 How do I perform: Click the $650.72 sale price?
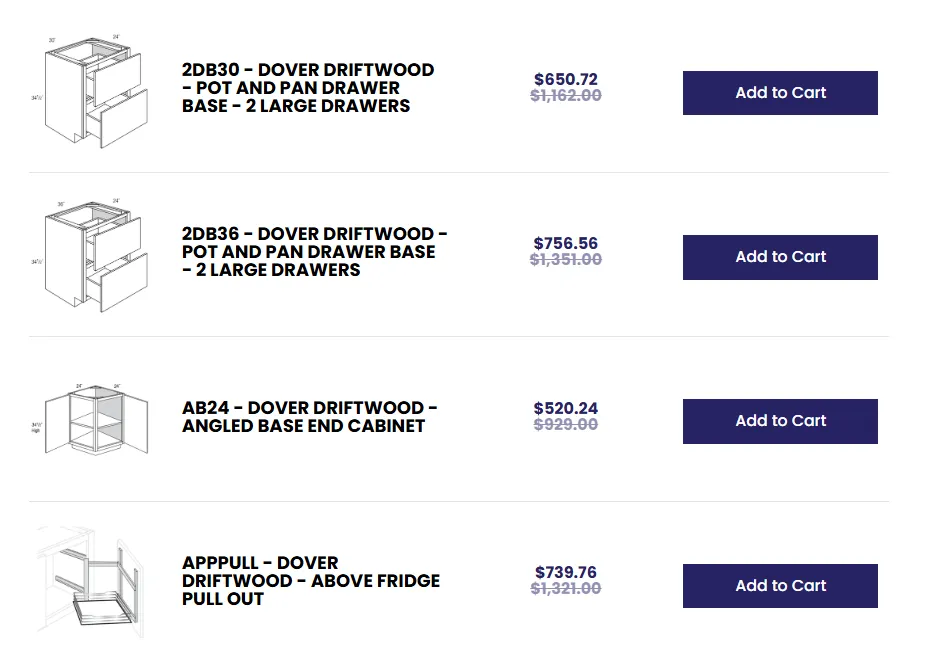[x=566, y=79]
